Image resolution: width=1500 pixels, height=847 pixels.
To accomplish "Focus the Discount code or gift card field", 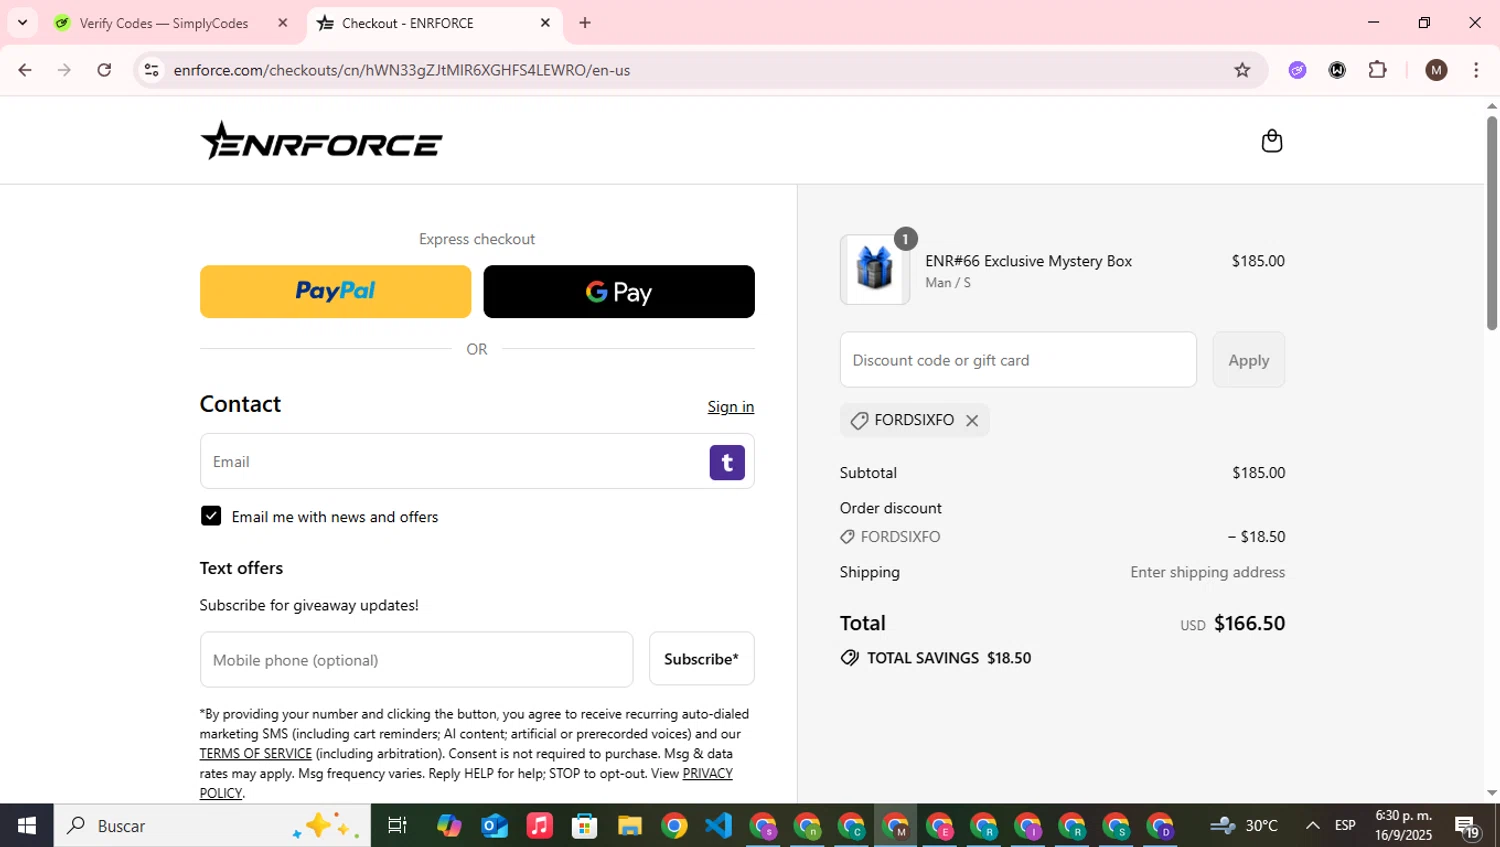I will click(1018, 360).
